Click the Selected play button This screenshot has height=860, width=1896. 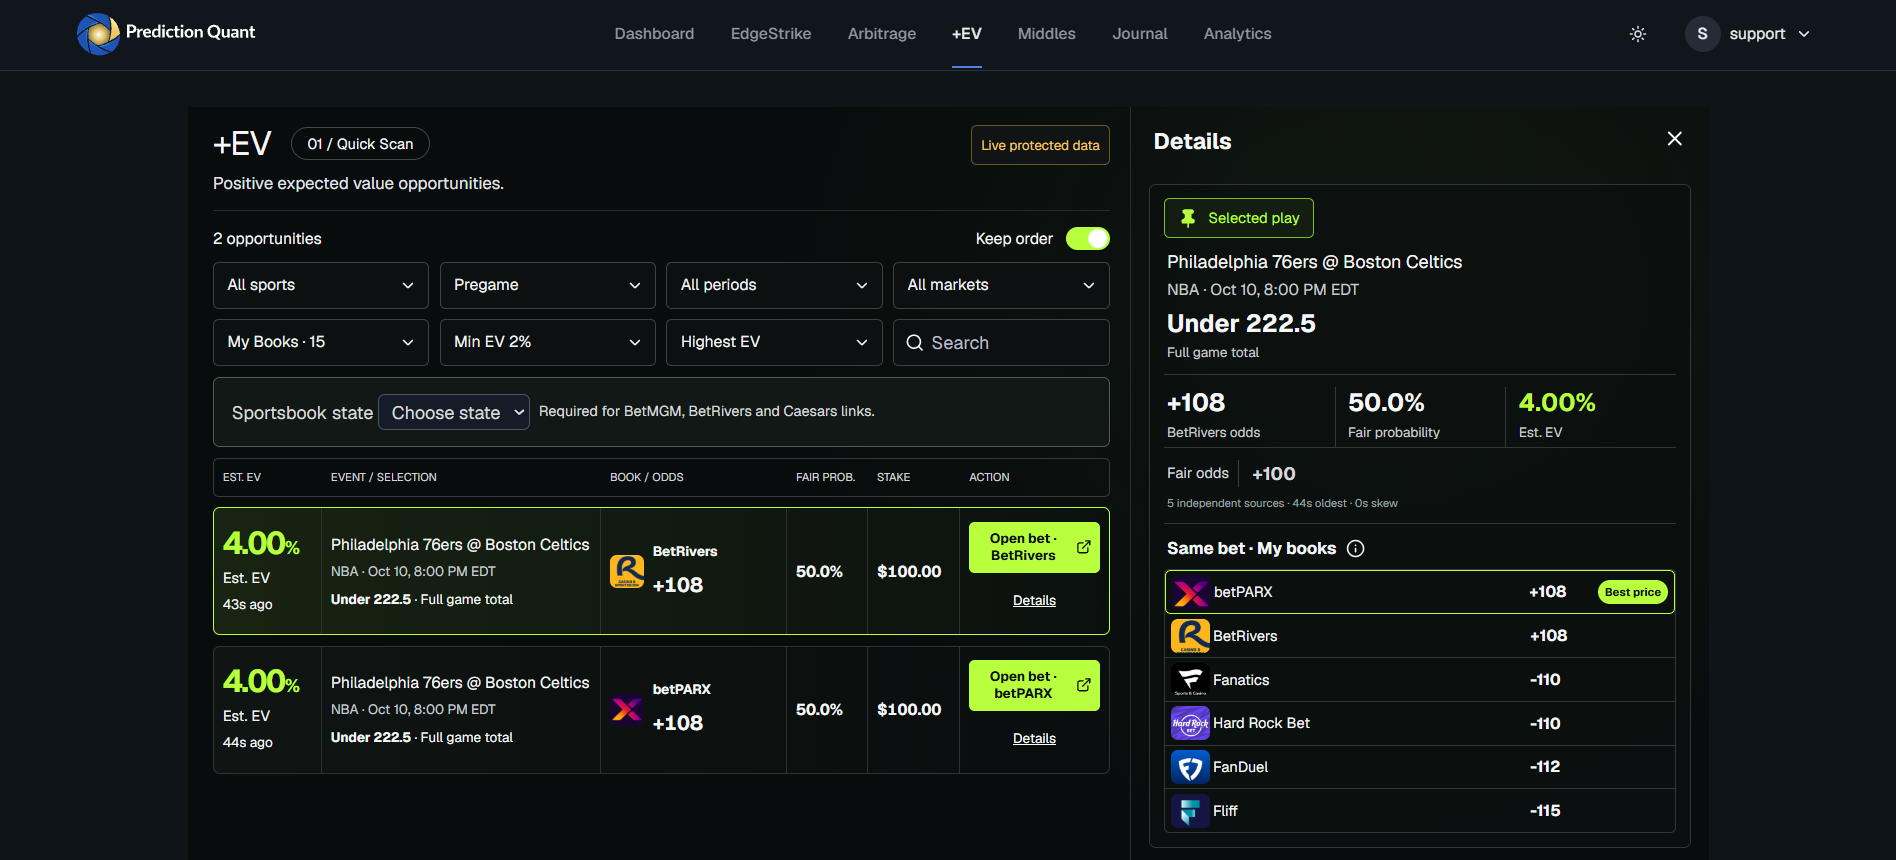click(x=1239, y=218)
